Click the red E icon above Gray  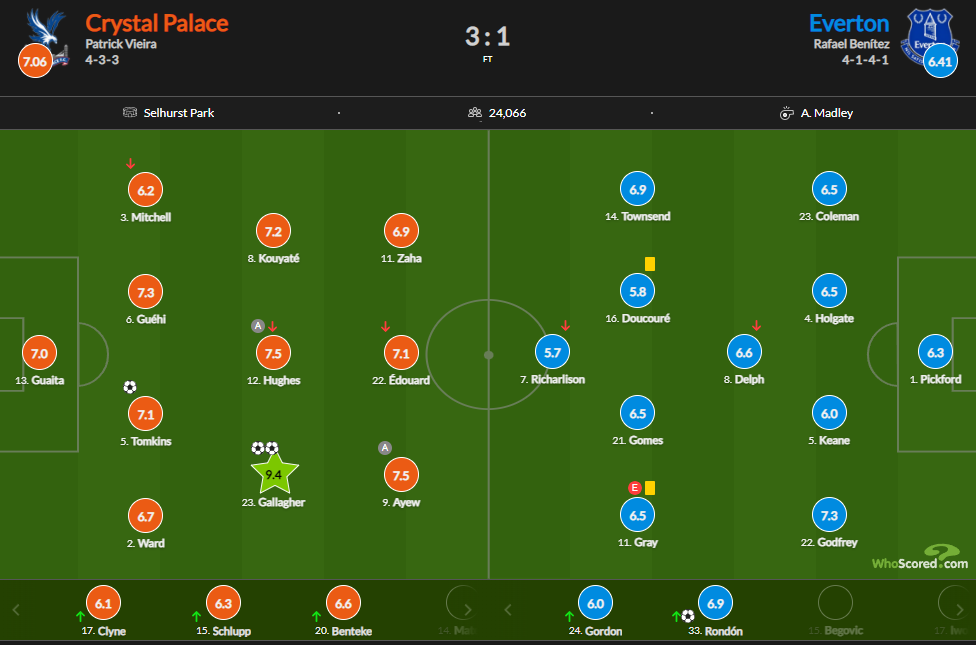(635, 487)
